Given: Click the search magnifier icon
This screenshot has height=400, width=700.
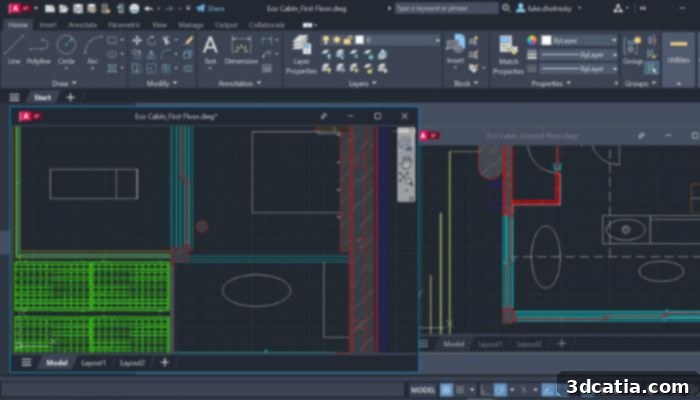Looking at the screenshot, I should pos(506,8).
